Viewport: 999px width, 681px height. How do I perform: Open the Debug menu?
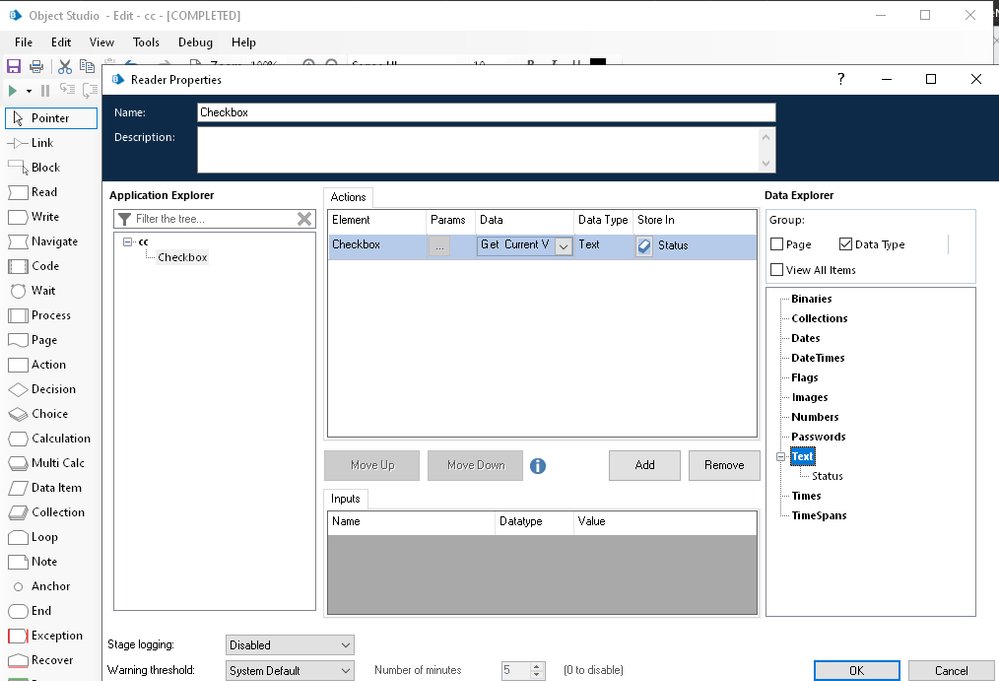[x=195, y=42]
